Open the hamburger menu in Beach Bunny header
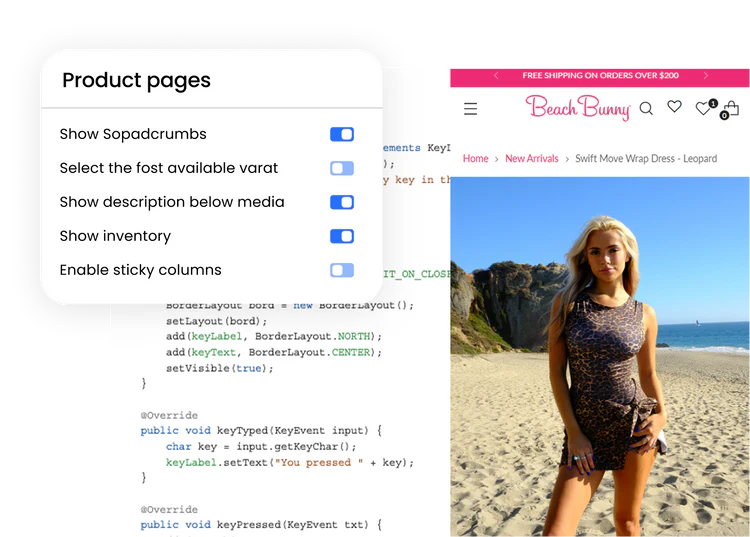The height and width of the screenshot is (537, 750). coord(470,109)
